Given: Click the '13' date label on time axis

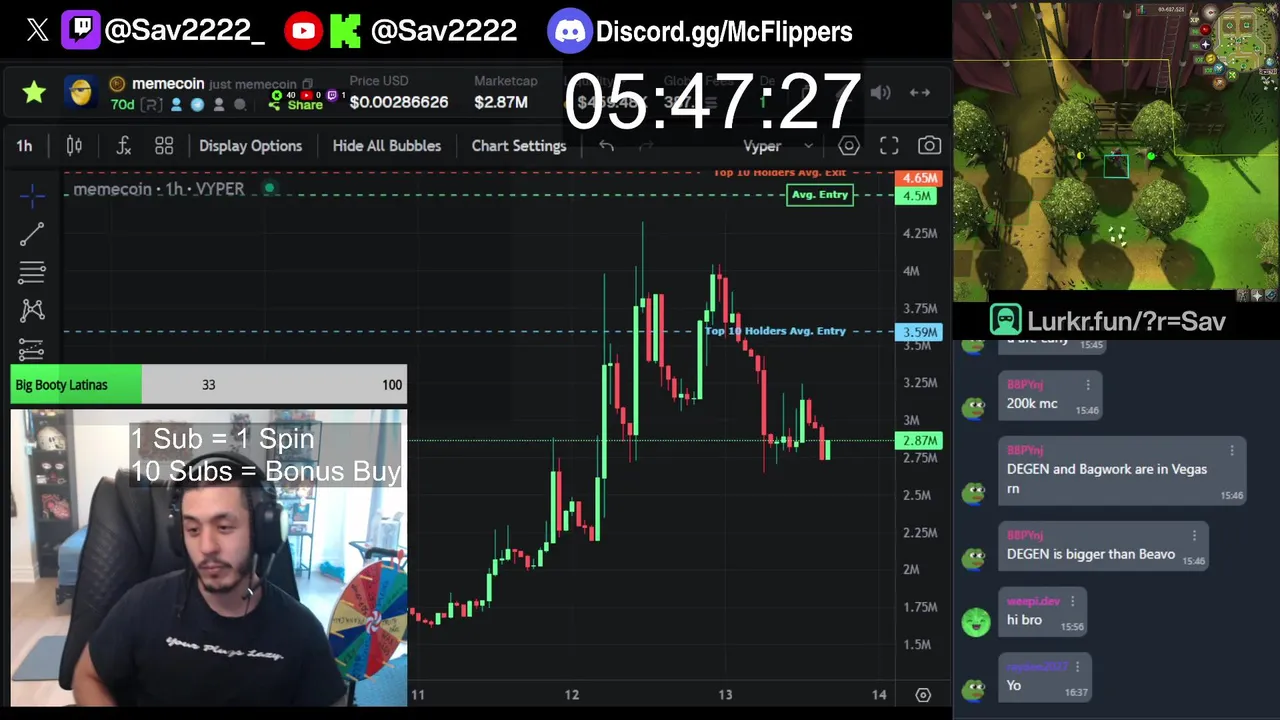Looking at the screenshot, I should point(725,695).
